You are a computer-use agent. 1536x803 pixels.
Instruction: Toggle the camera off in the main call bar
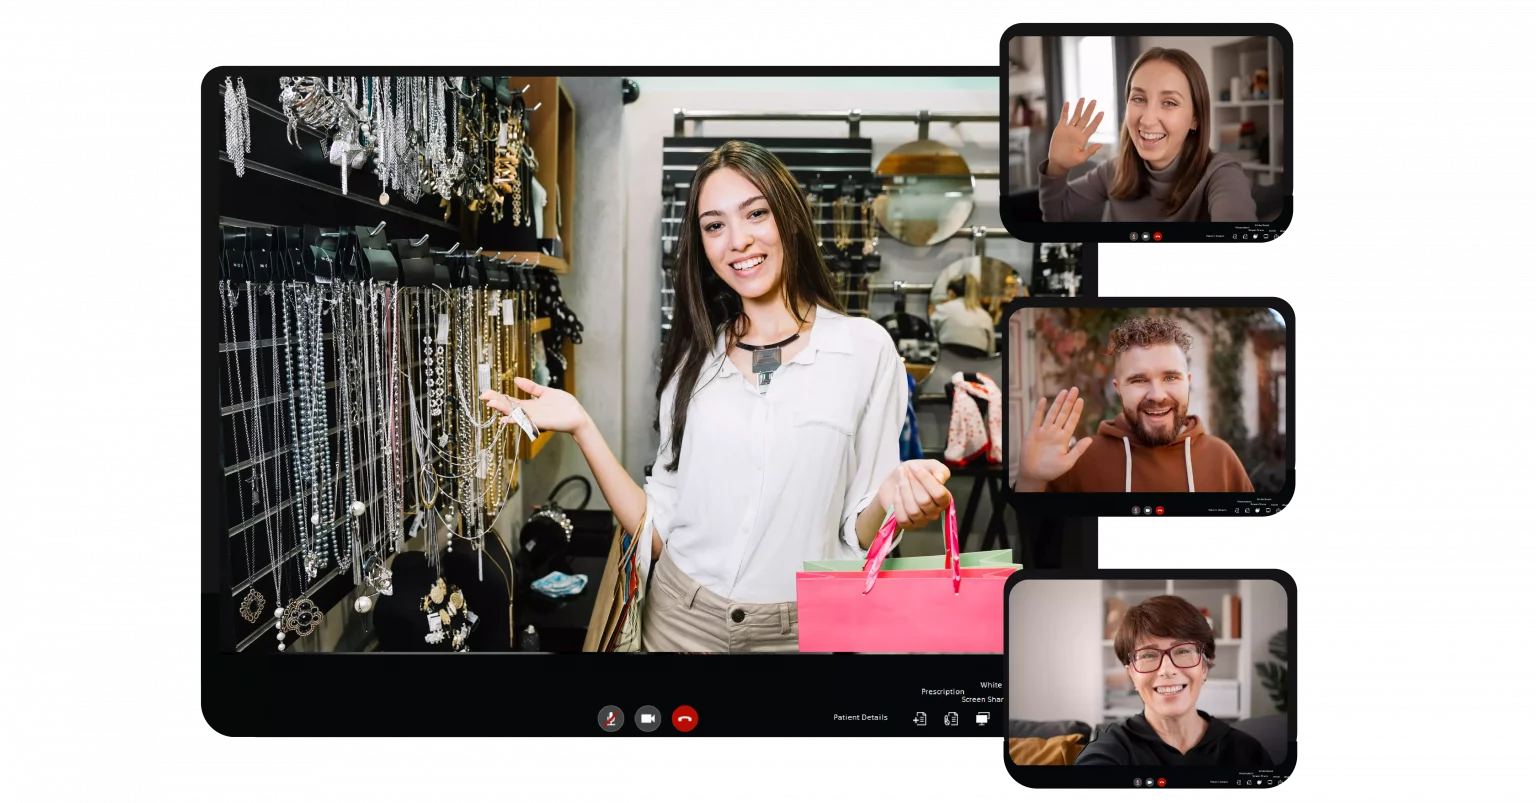647,718
